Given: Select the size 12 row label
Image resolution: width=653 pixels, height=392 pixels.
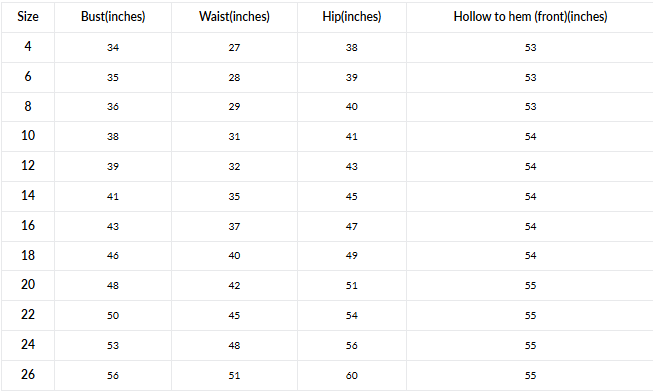Looking at the screenshot, I should point(28,165).
